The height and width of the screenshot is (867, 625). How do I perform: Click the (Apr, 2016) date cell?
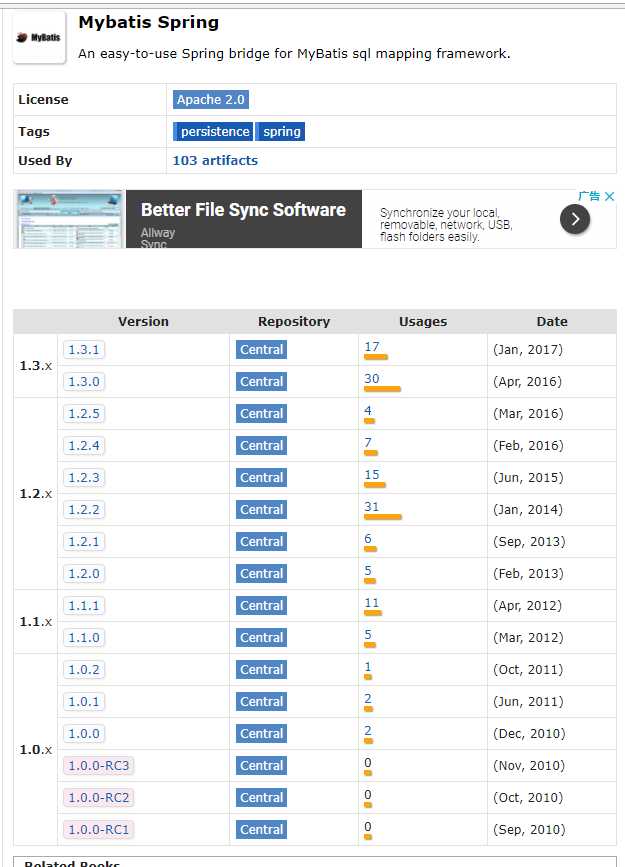tap(528, 382)
